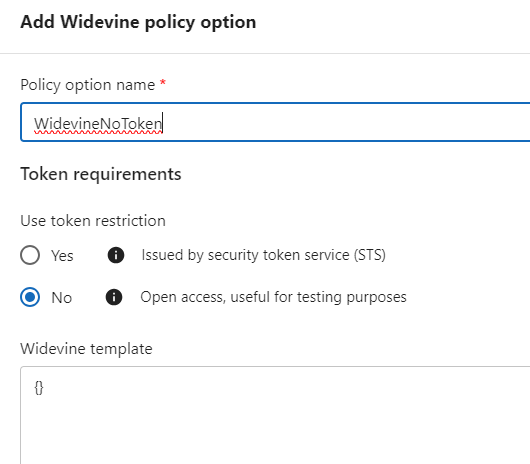Select the Yes radio button
Screen dimensions: 530x464
coord(30,255)
